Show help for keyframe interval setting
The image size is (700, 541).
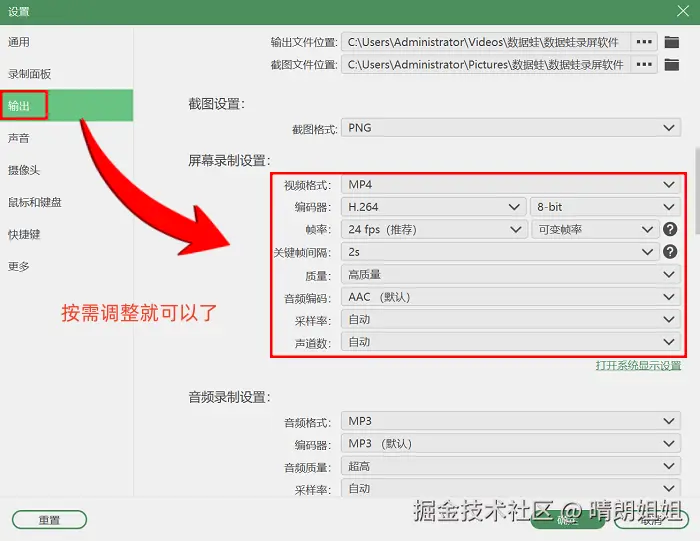(x=670, y=252)
